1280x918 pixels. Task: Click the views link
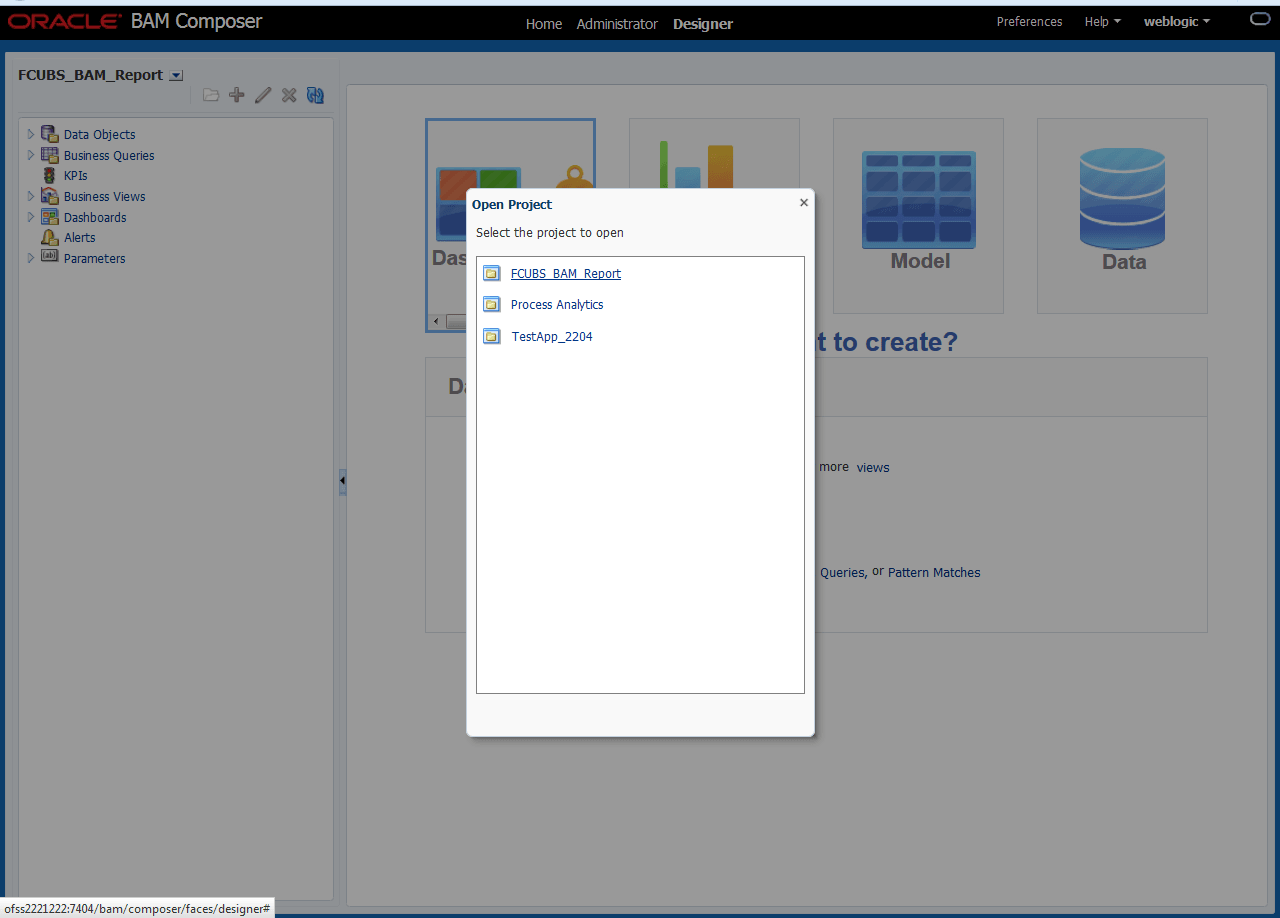click(x=873, y=467)
